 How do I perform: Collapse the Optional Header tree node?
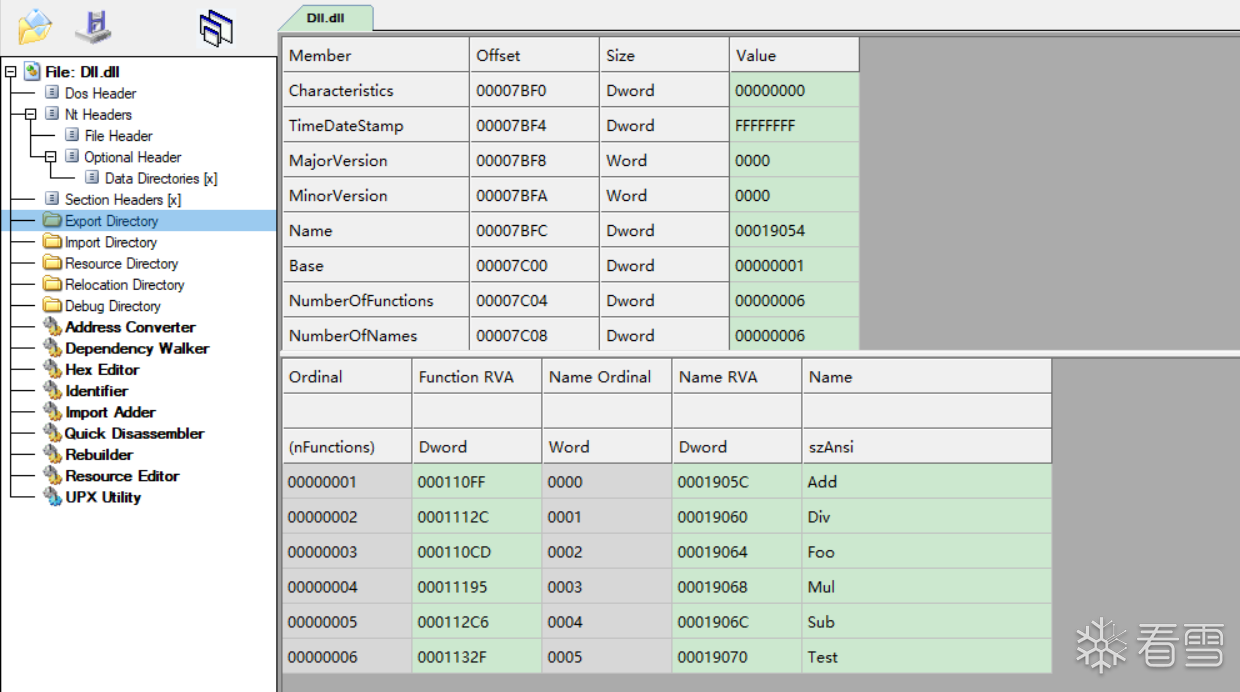[51, 157]
